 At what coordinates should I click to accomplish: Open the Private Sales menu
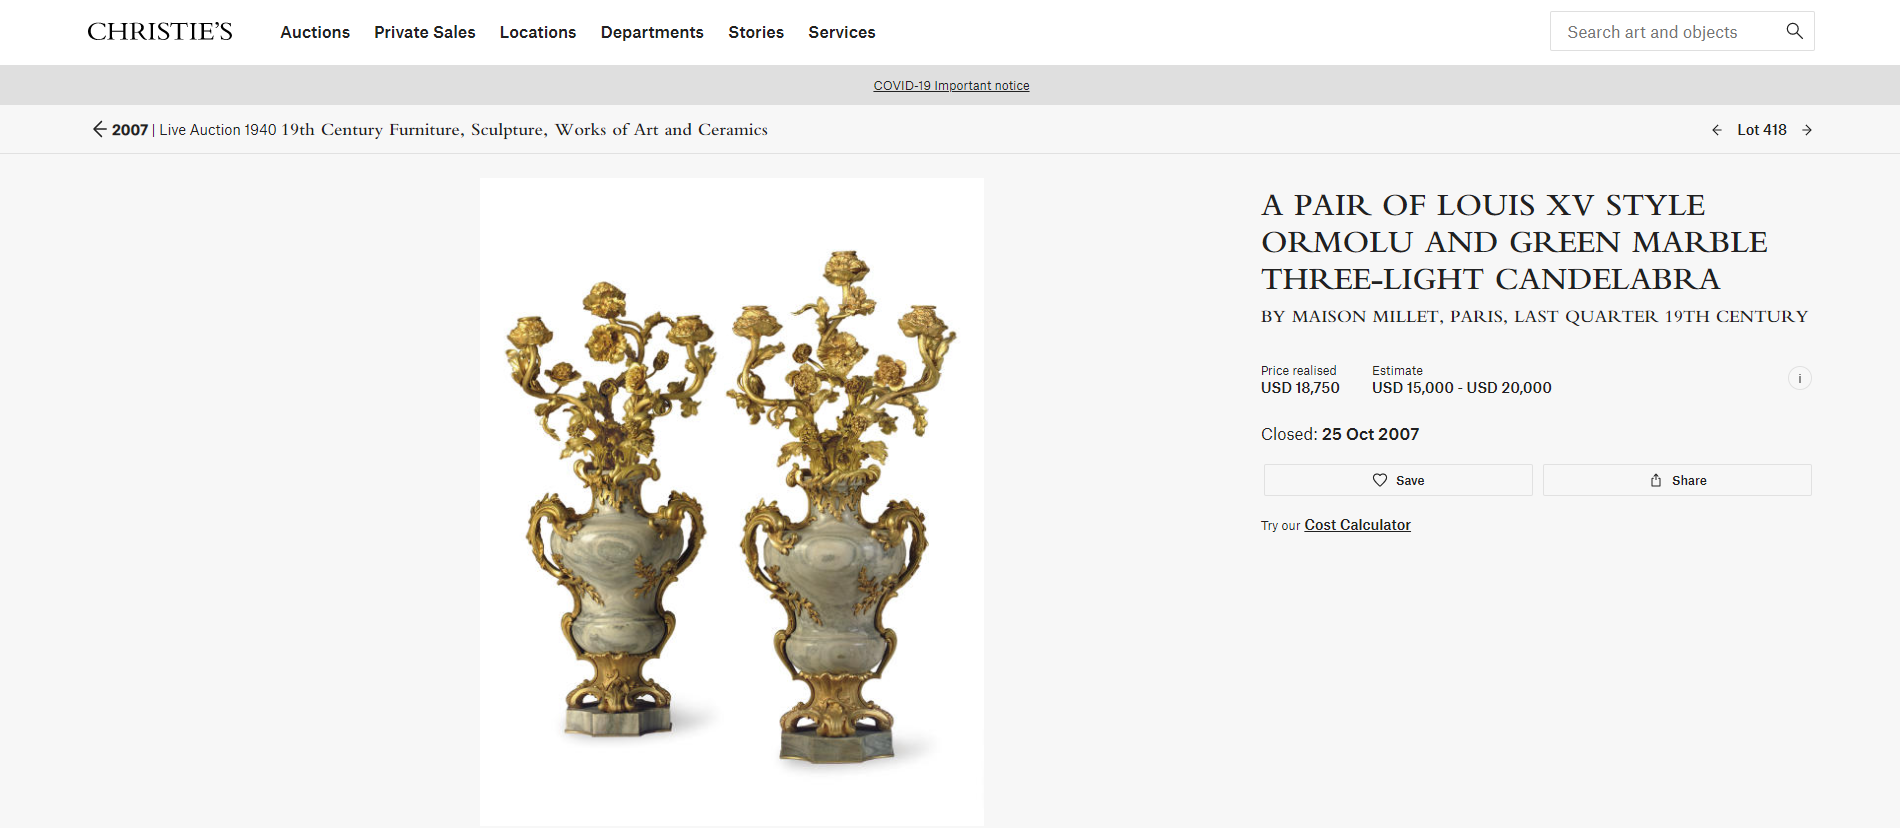coord(425,32)
